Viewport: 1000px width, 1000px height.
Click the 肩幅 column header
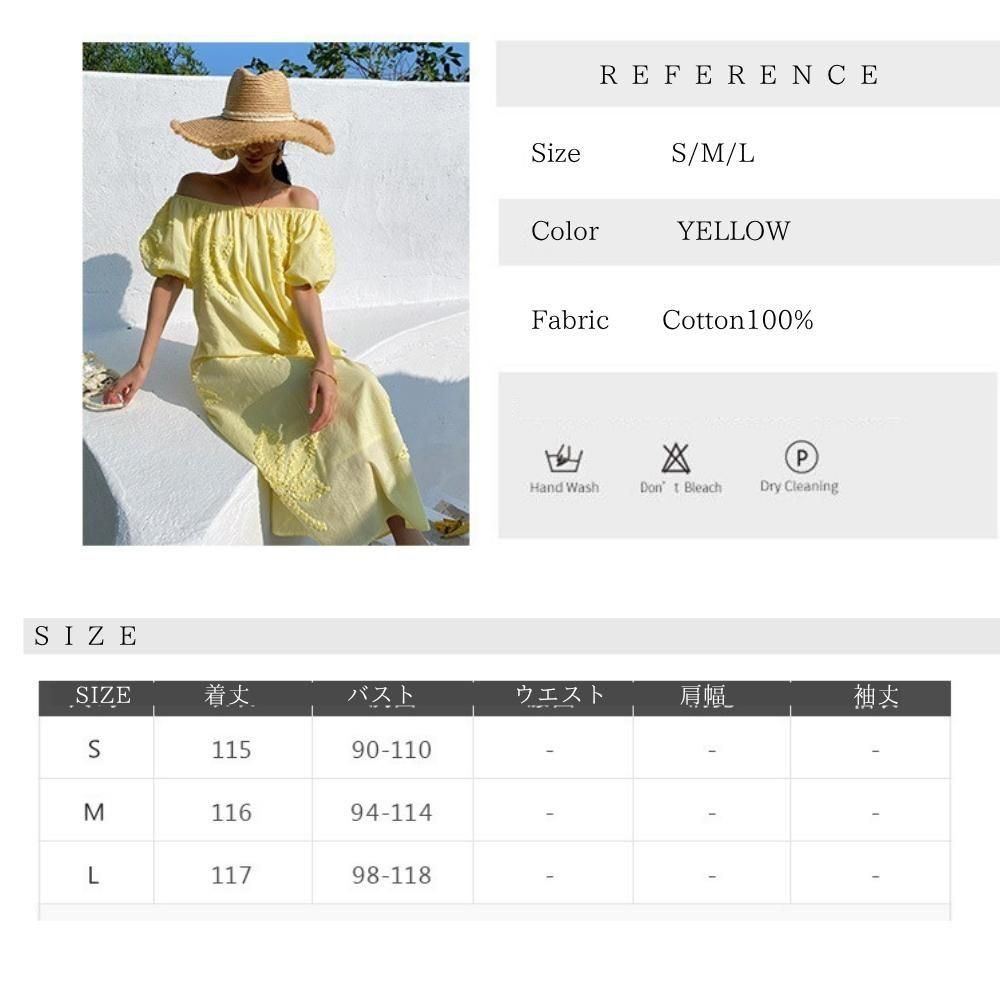705,696
